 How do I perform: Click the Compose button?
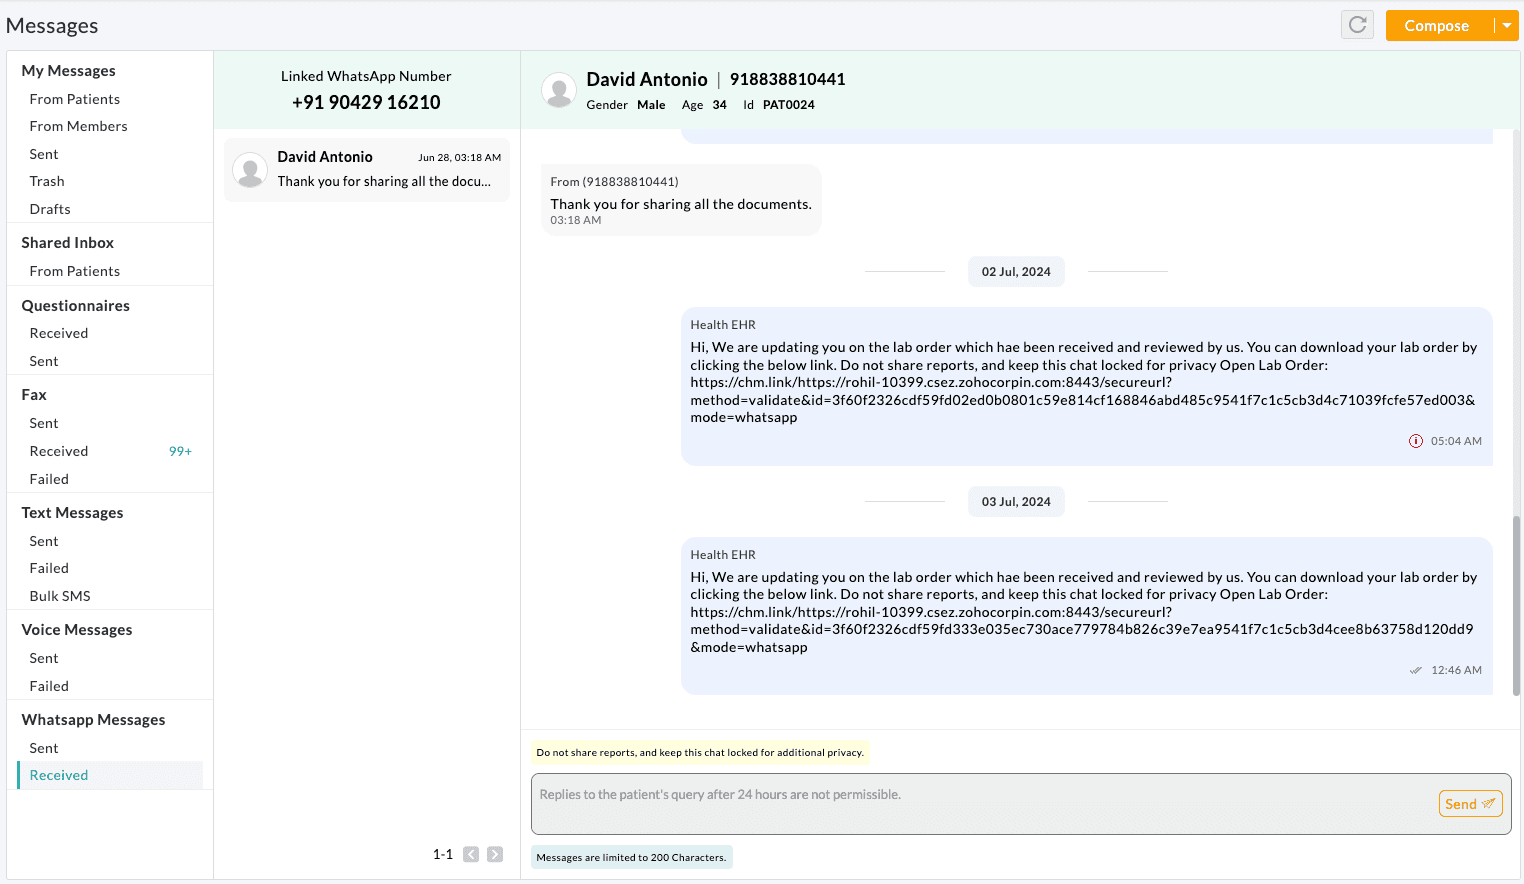pyautogui.click(x=1437, y=26)
